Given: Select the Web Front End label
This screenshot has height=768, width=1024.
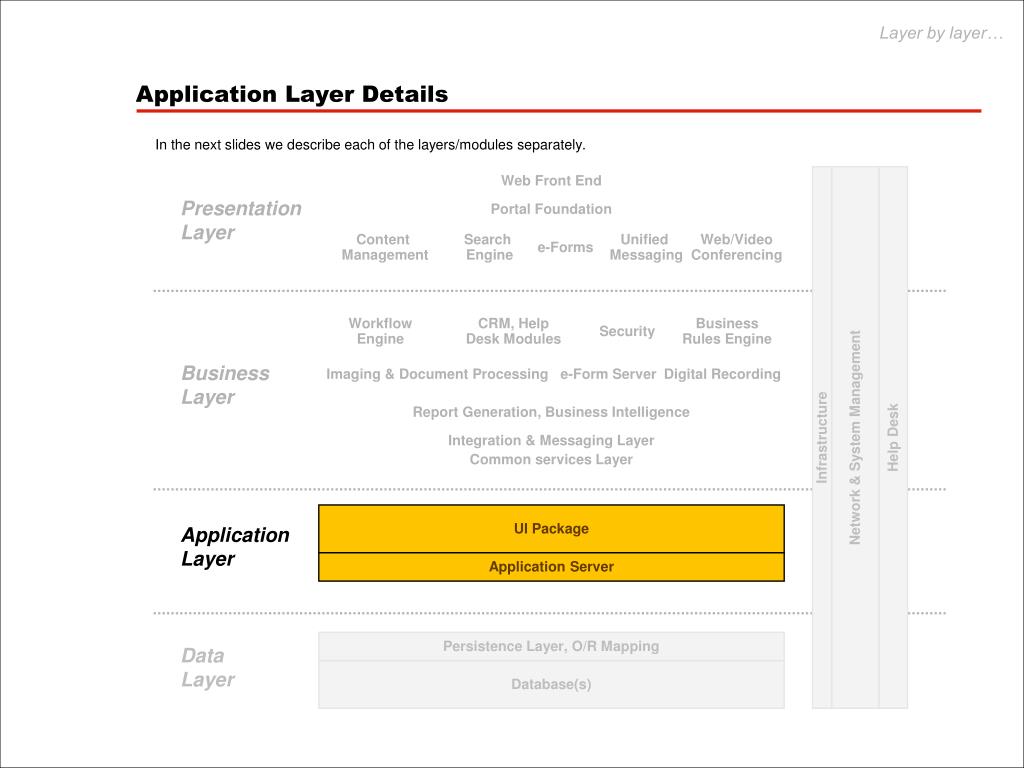Looking at the screenshot, I should coord(551,180).
